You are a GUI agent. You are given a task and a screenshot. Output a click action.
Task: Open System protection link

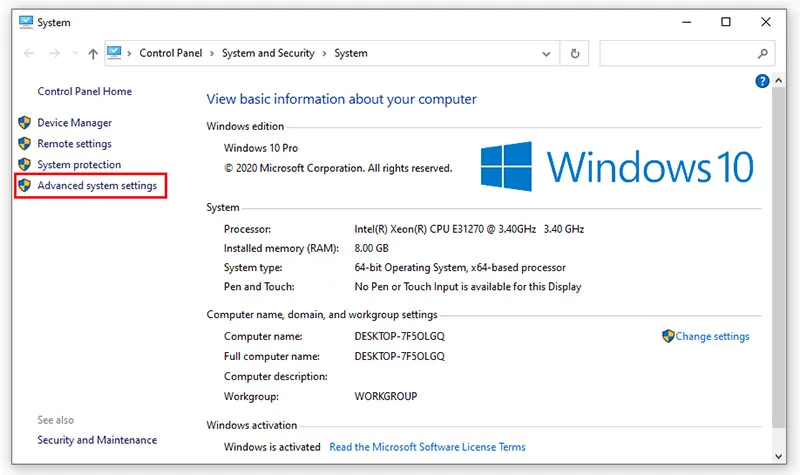(79, 165)
